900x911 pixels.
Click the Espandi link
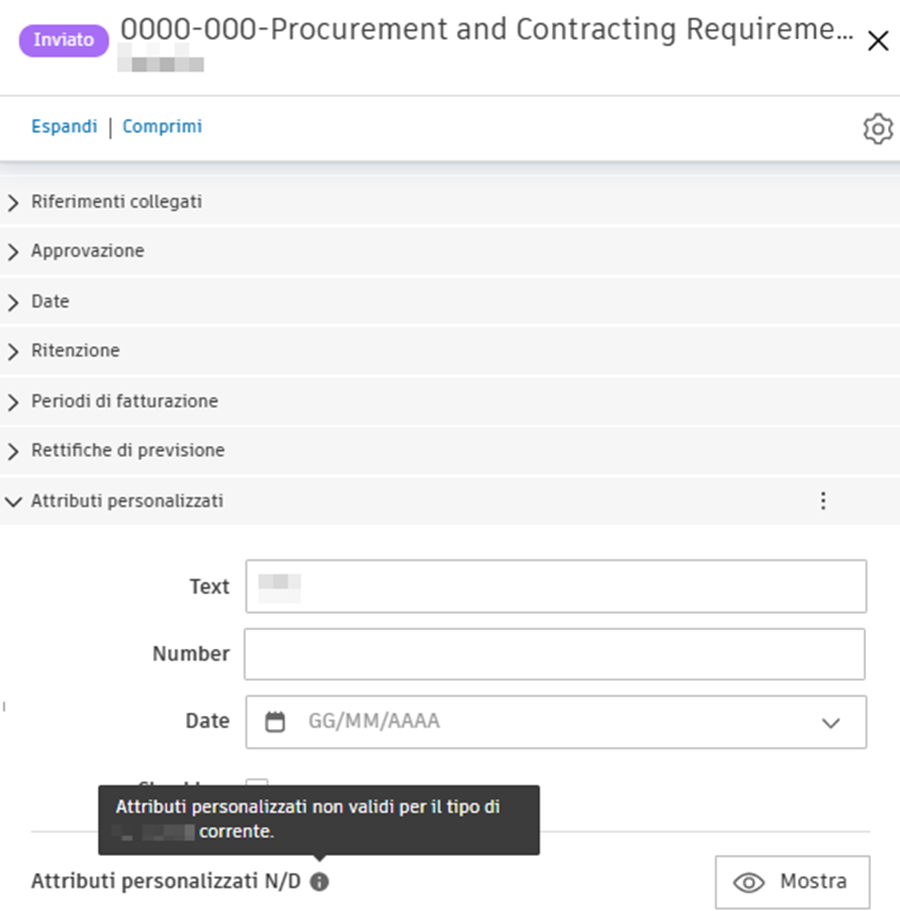63,127
